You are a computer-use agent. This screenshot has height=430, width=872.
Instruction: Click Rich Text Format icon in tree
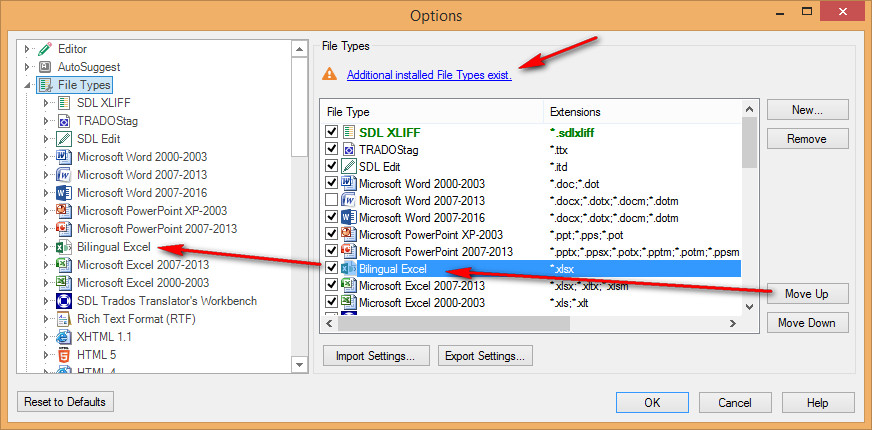[x=64, y=319]
